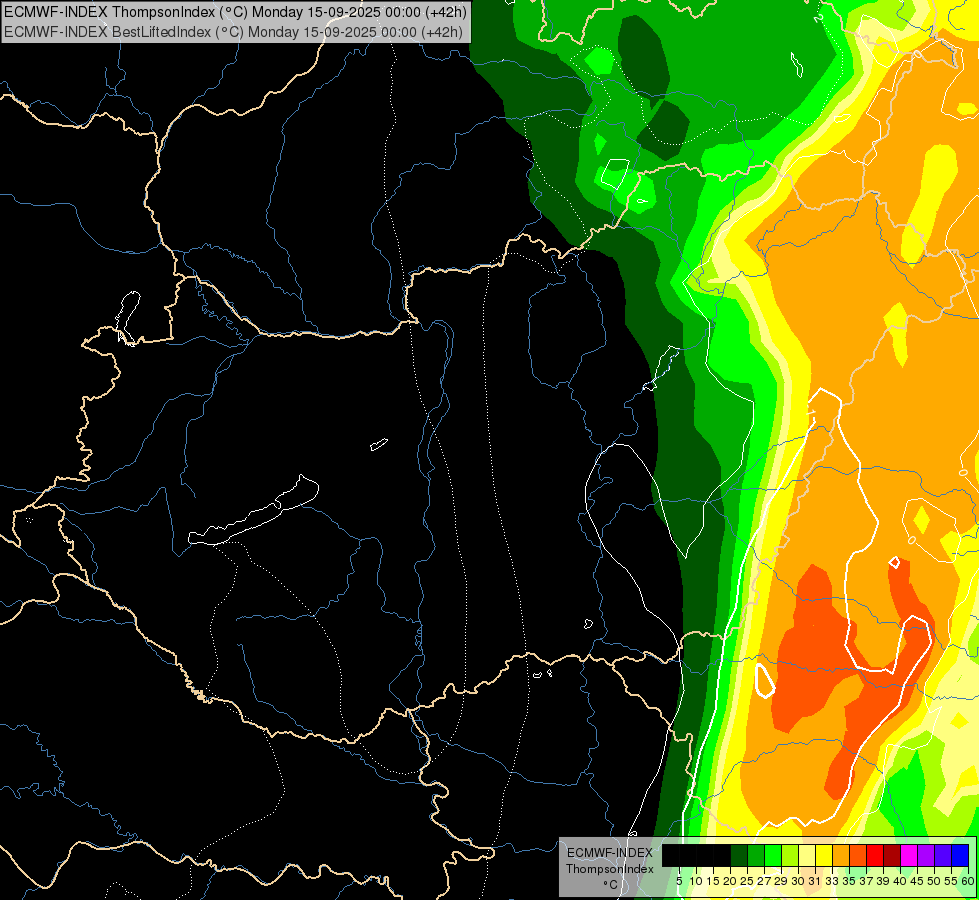The height and width of the screenshot is (900, 979).
Task: Select dark green 20–25 legend swatch
Action: tap(739, 855)
